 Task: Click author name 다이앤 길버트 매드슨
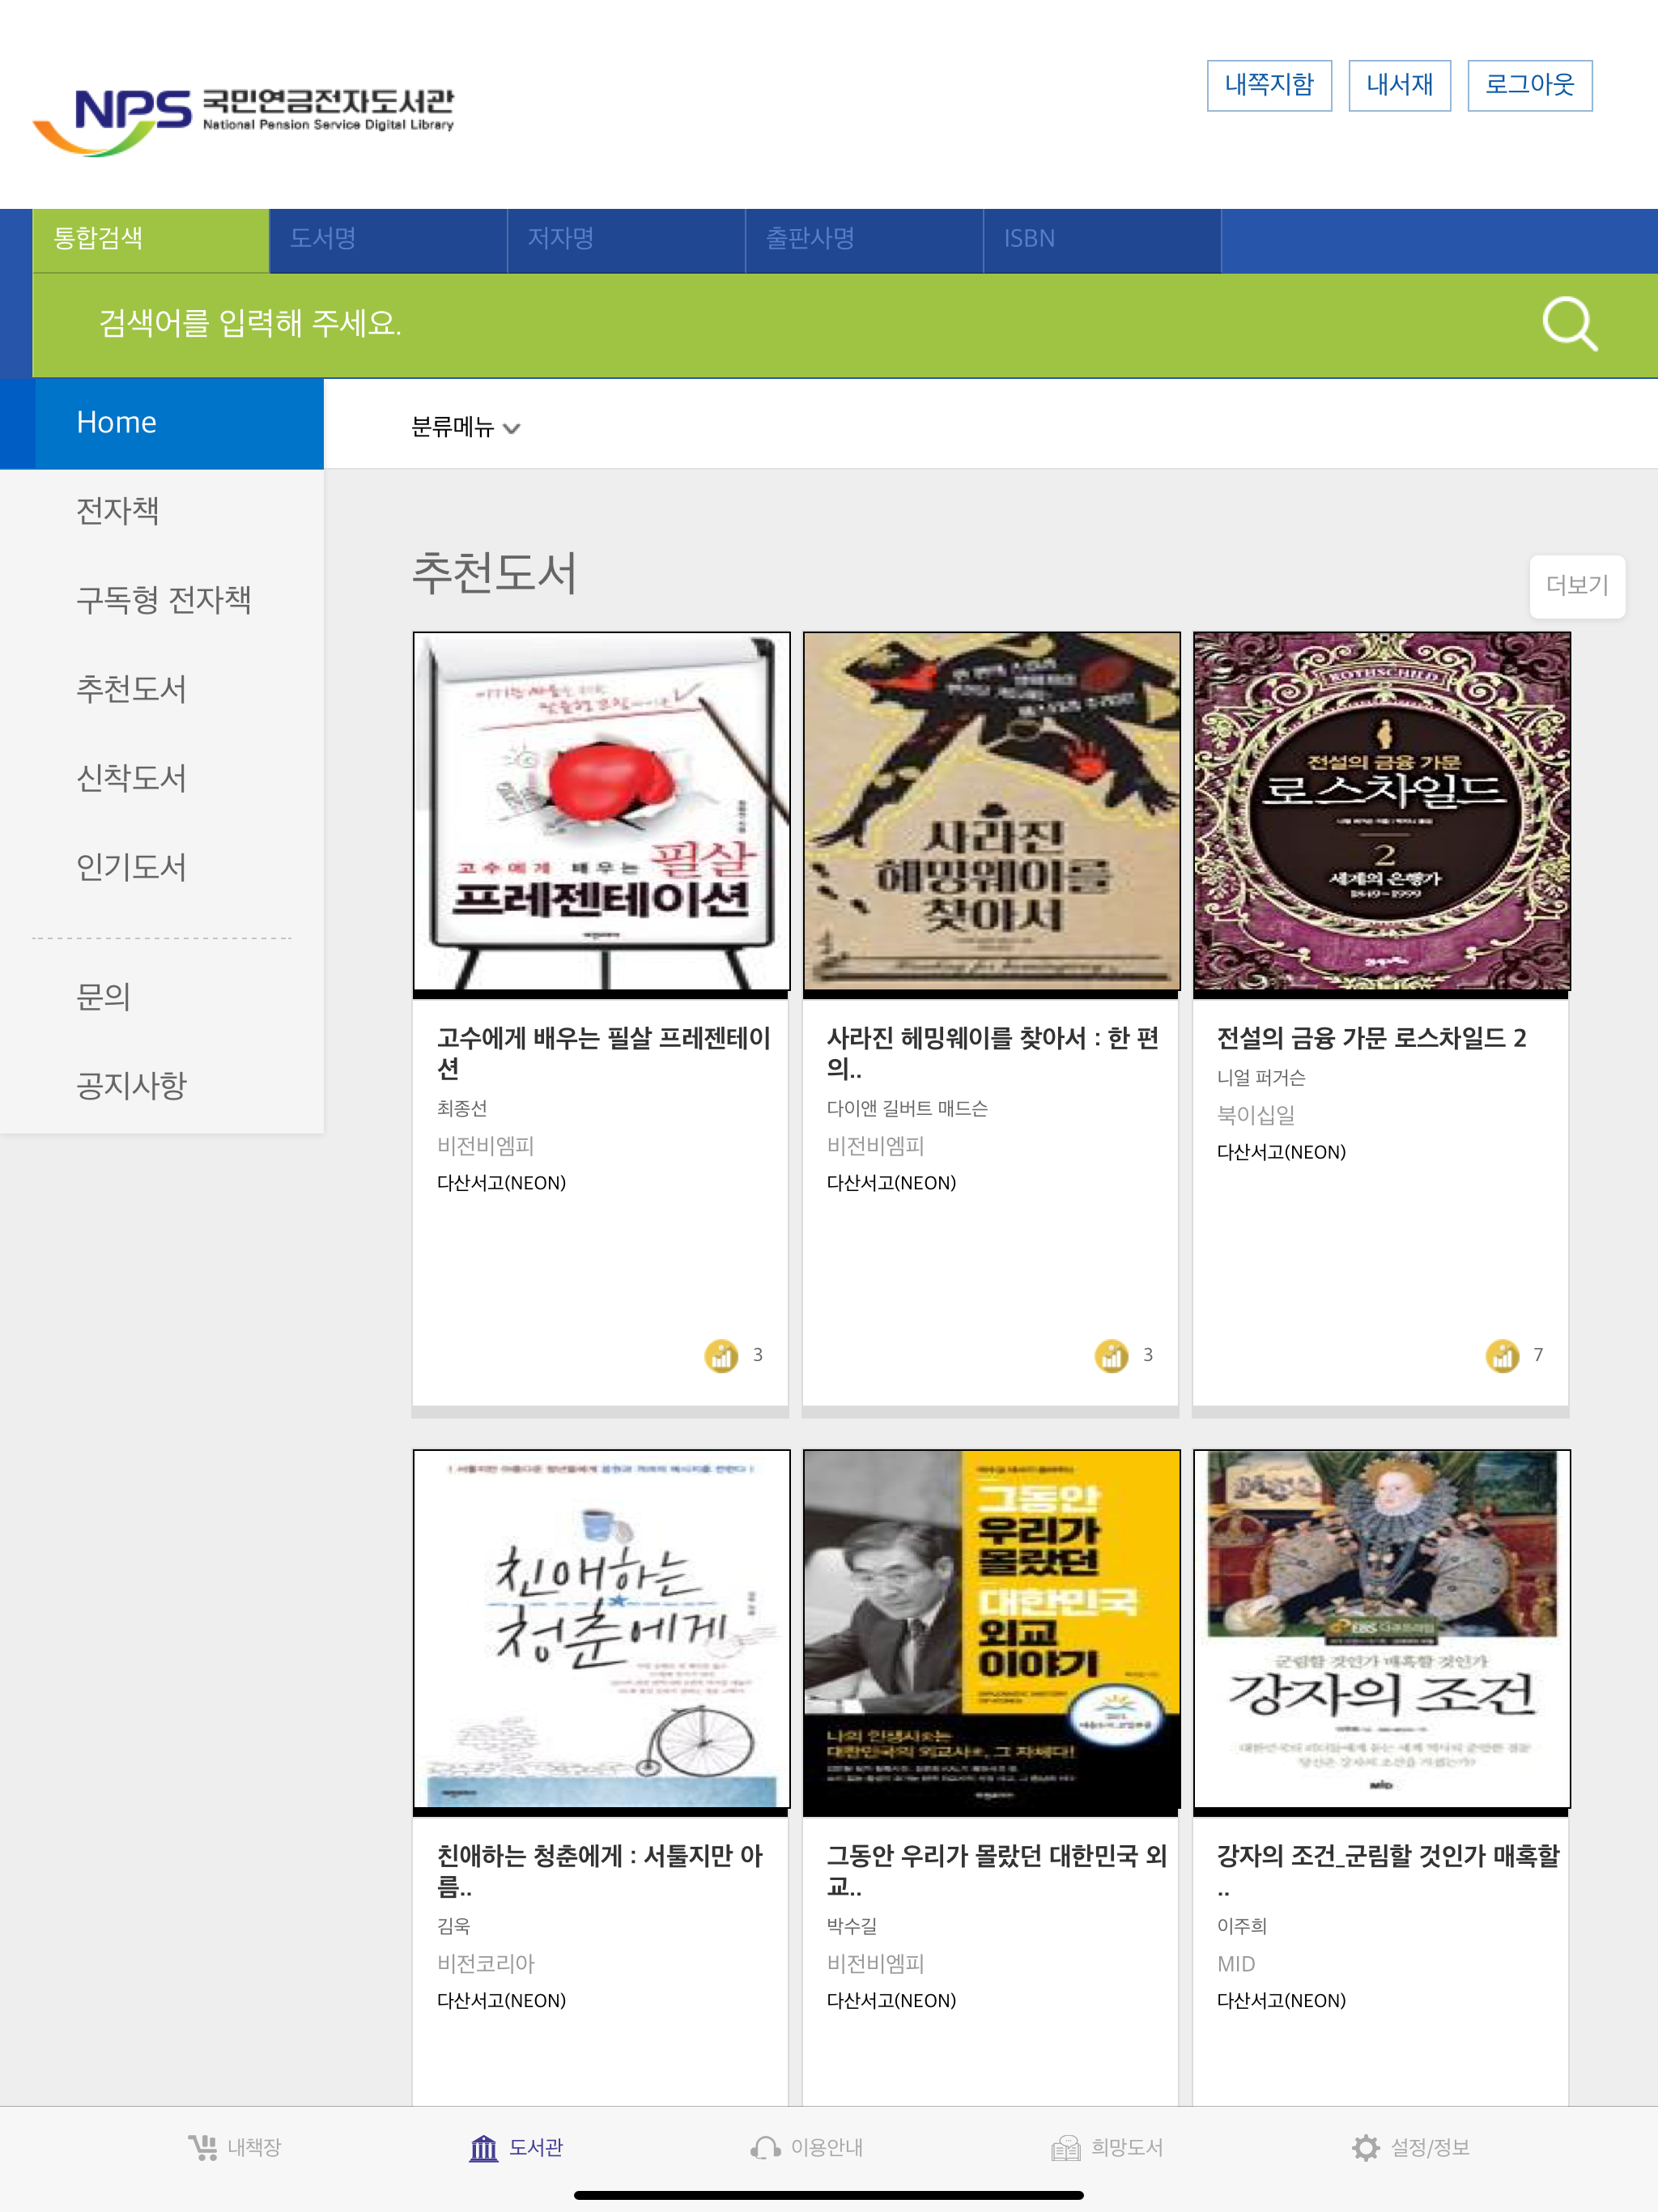(x=907, y=1108)
